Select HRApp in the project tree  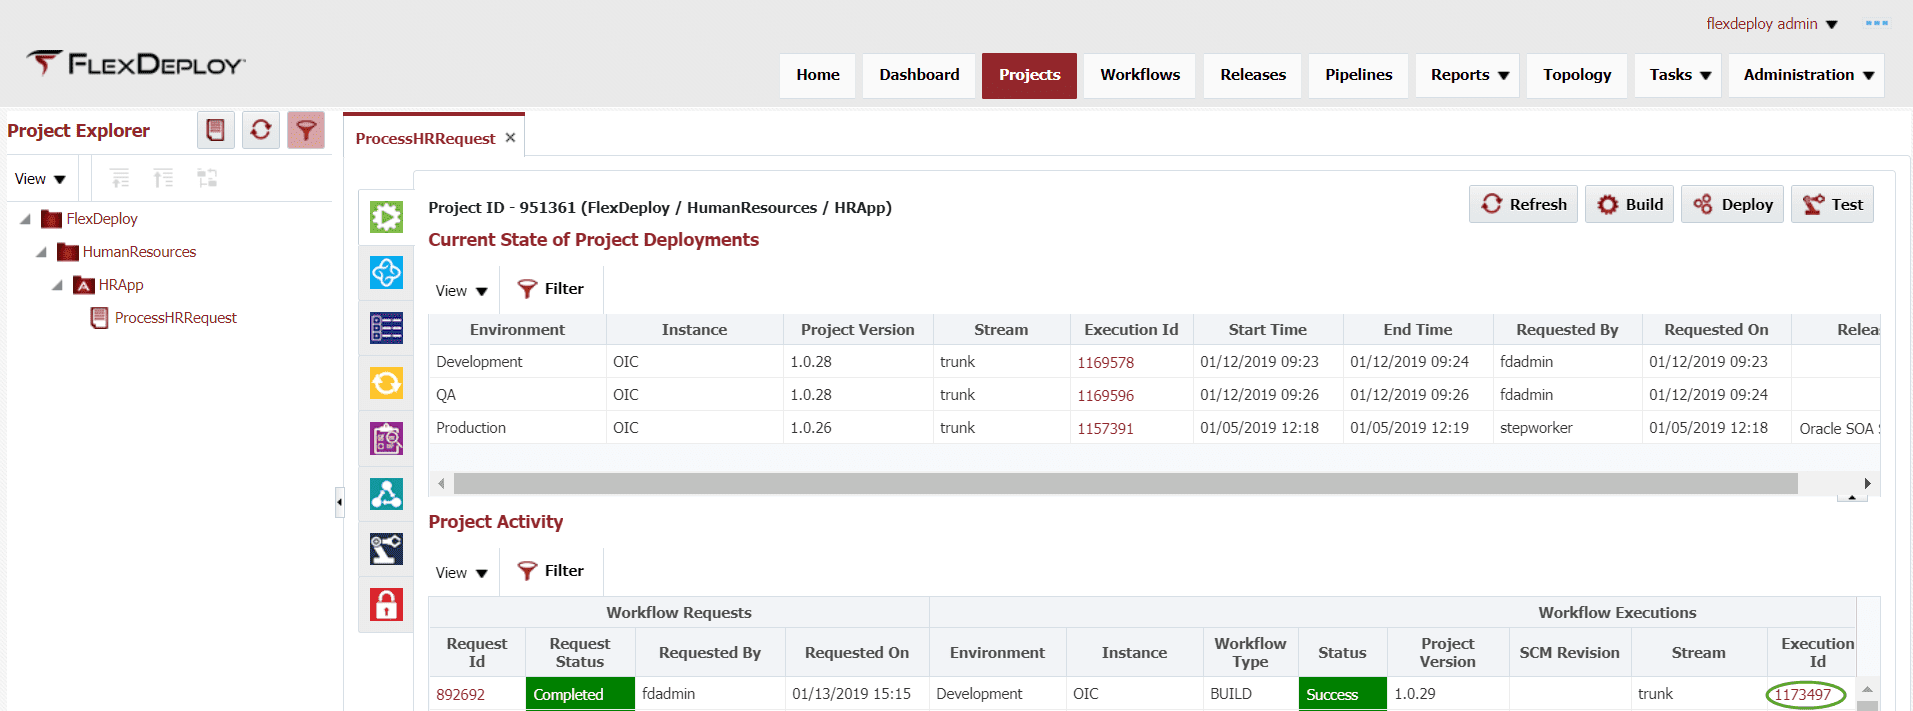coord(121,285)
